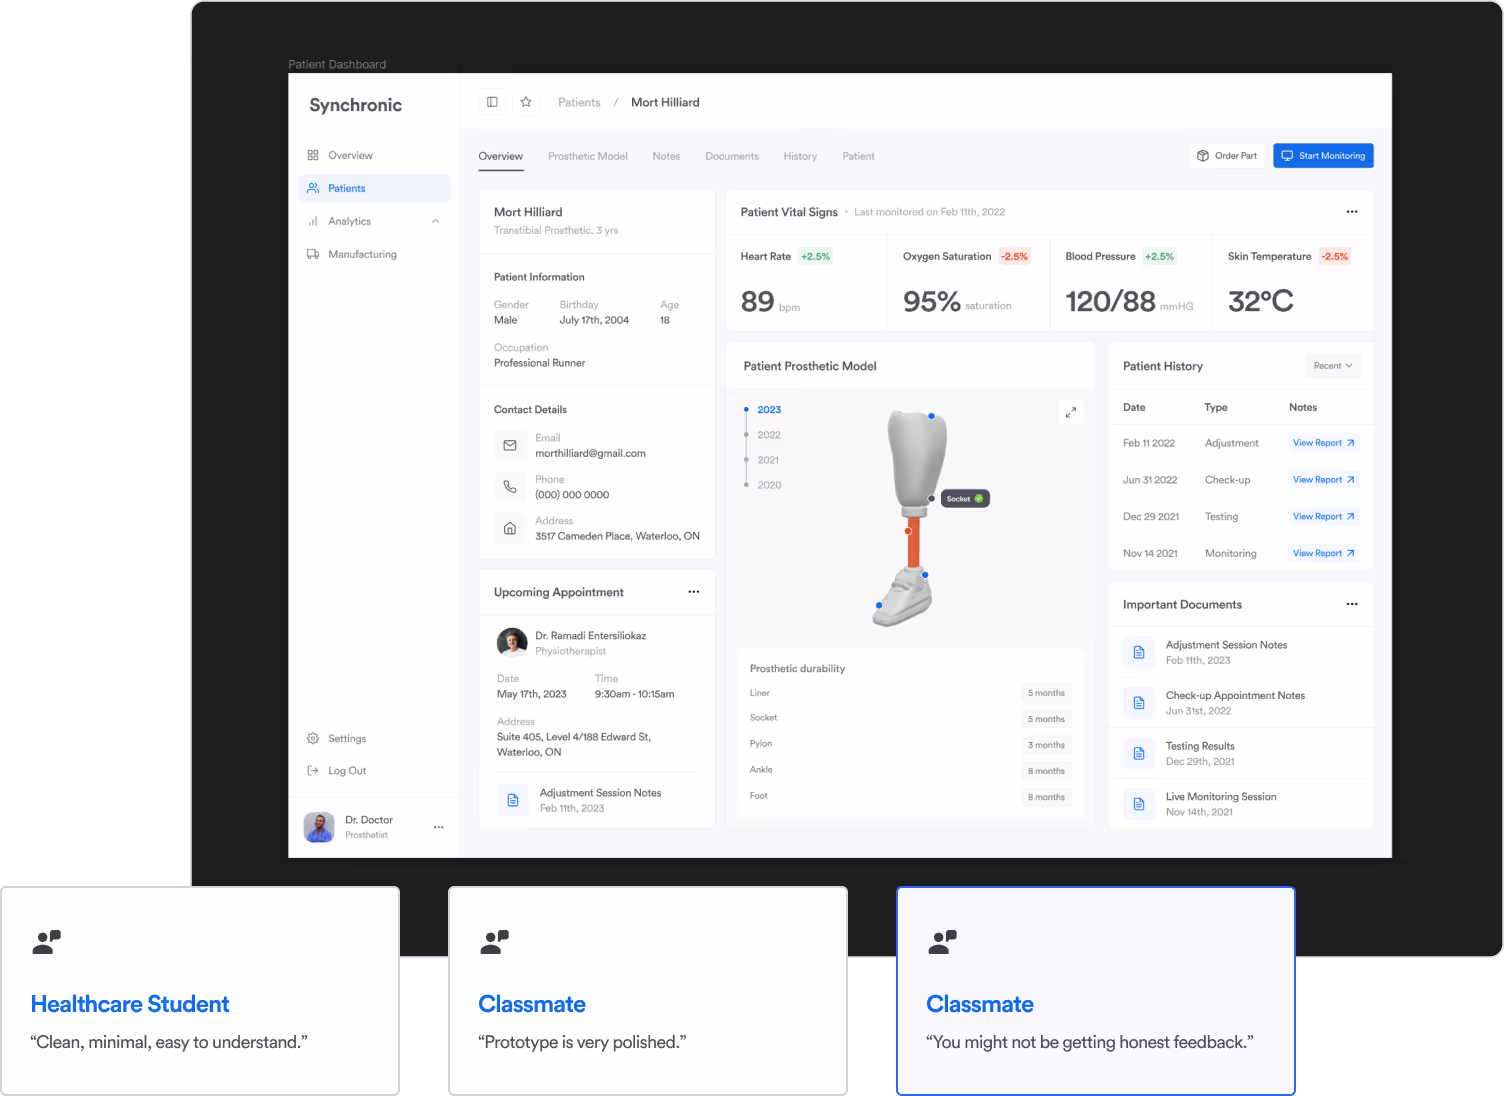Screen dimensions: 1504x1096
Task: Switch to the Notes tab
Action: [666, 156]
